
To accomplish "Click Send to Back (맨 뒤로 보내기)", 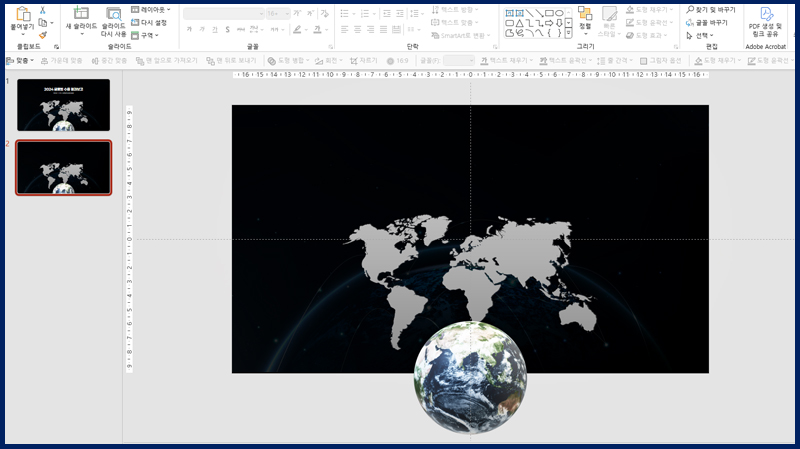I will coord(231,61).
